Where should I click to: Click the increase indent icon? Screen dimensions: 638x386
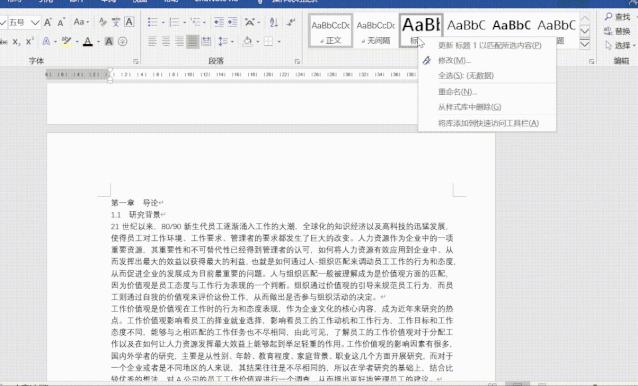[x=233, y=22]
